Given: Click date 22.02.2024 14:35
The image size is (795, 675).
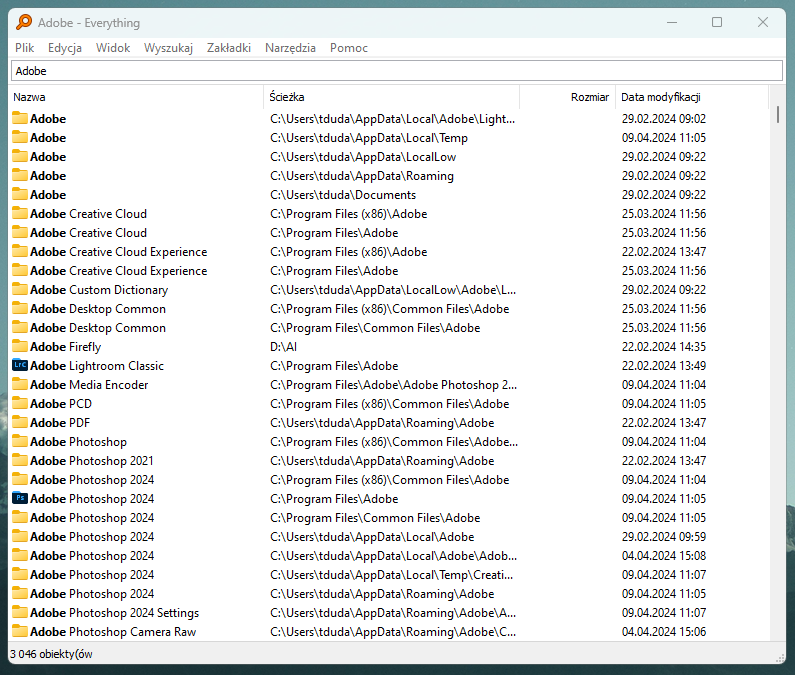Looking at the screenshot, I should click(x=664, y=347).
